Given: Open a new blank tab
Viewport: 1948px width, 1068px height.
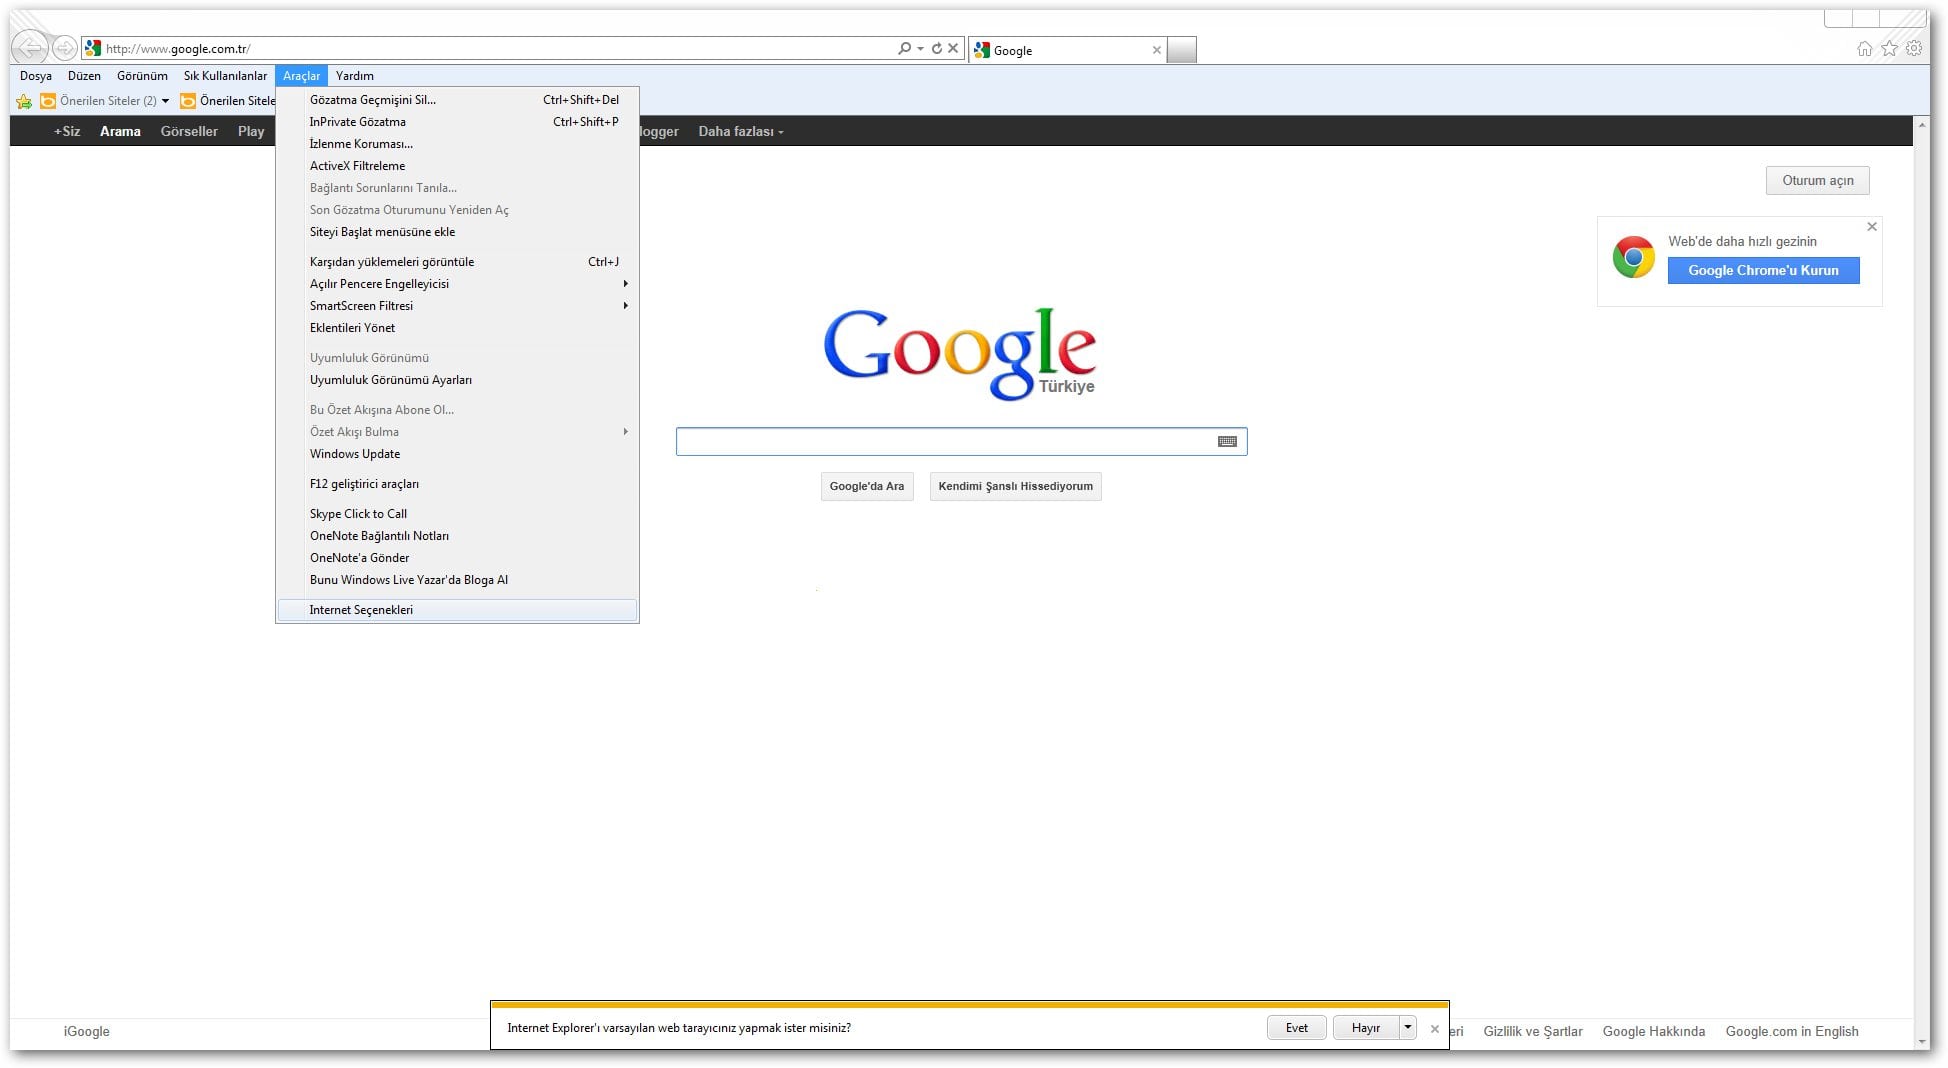Looking at the screenshot, I should click(x=1182, y=50).
